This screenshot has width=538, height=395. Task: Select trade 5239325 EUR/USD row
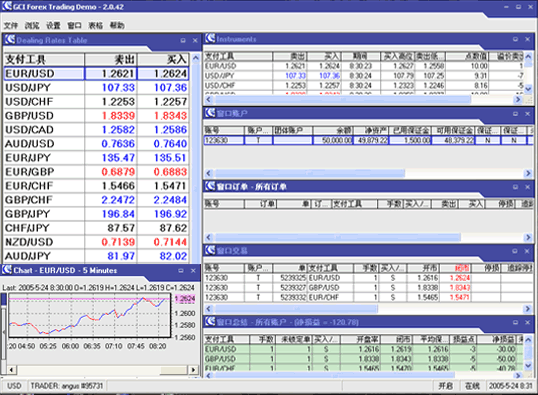(369, 278)
